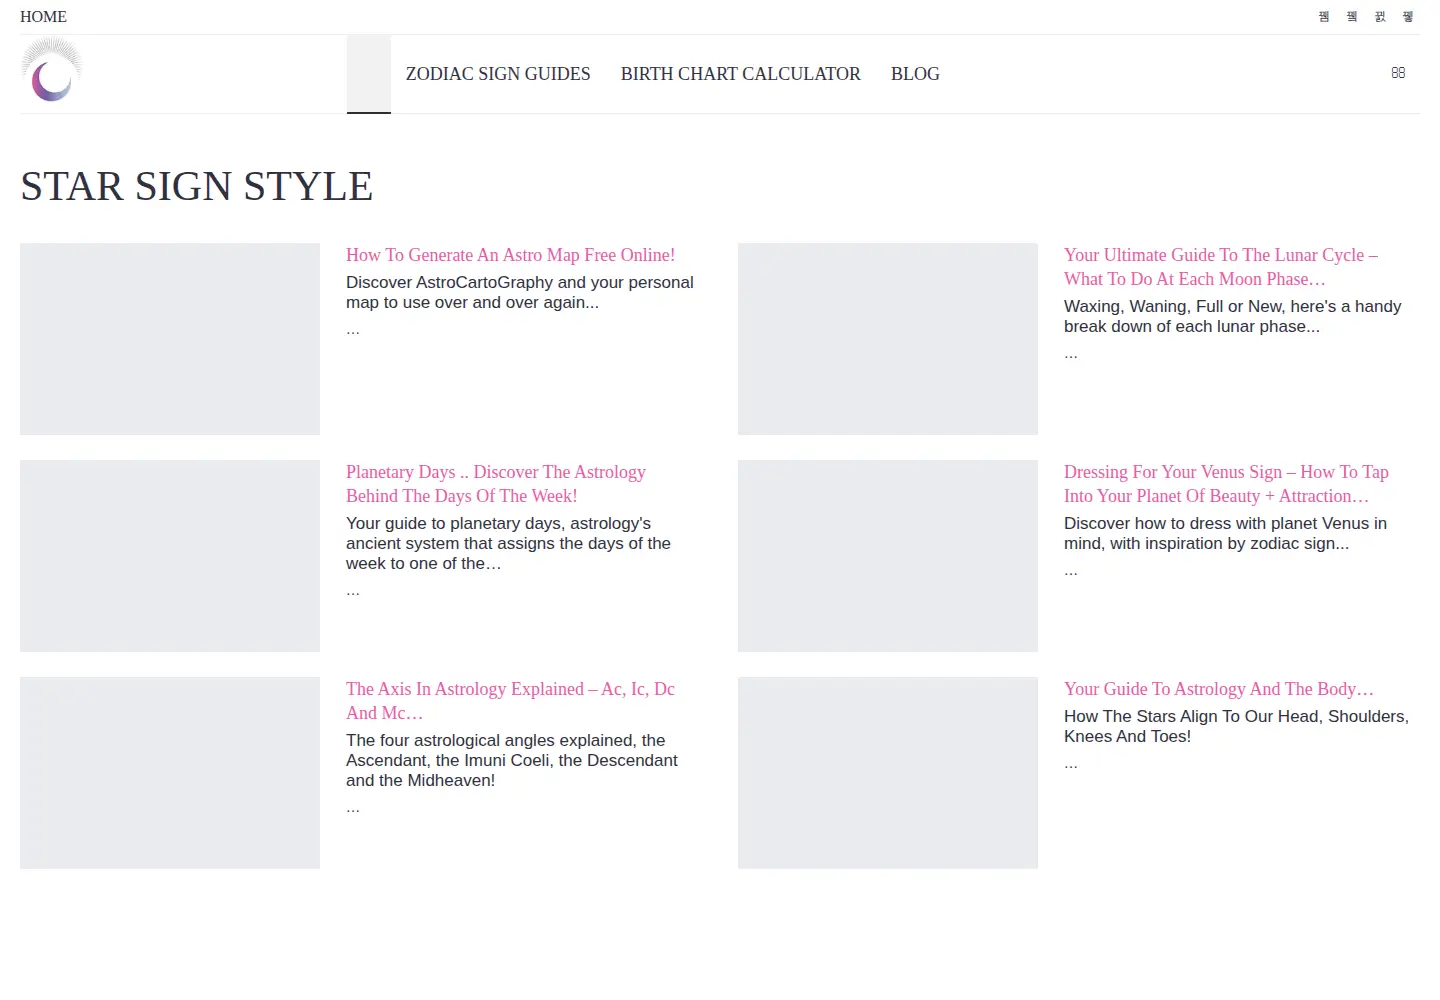
Task: Open 'The Axis In Astrology Explained' article
Action: click(x=510, y=701)
